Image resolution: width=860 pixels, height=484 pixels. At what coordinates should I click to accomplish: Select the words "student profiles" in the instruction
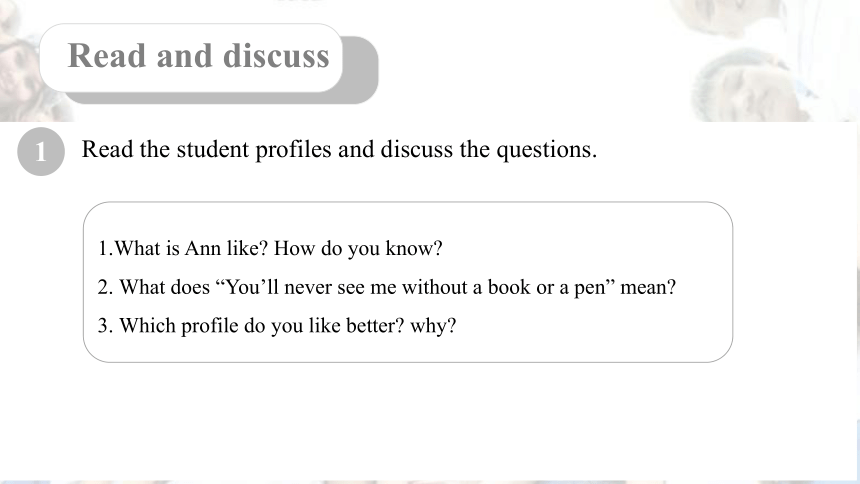tap(253, 149)
